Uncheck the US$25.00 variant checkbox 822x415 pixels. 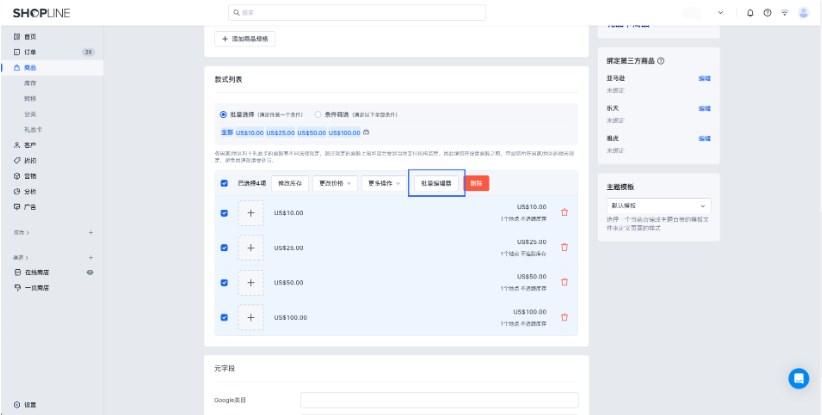[224, 248]
